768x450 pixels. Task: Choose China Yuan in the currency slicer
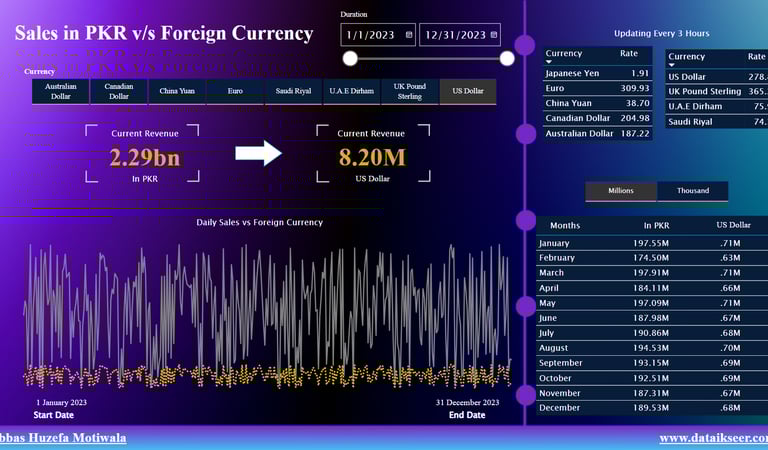[x=177, y=91]
